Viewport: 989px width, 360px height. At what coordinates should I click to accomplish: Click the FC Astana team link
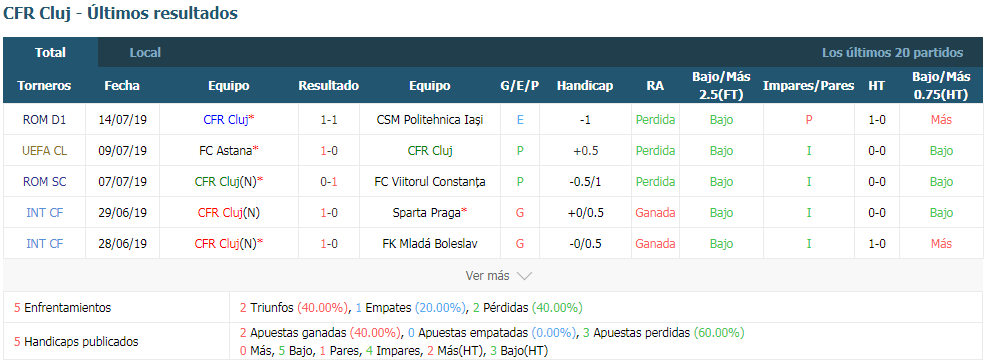coord(225,151)
